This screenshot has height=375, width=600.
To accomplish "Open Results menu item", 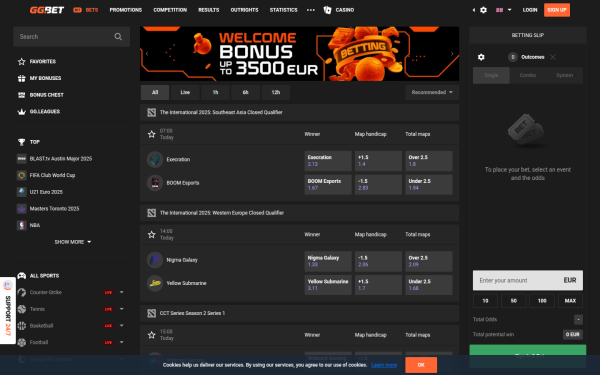I will click(209, 10).
